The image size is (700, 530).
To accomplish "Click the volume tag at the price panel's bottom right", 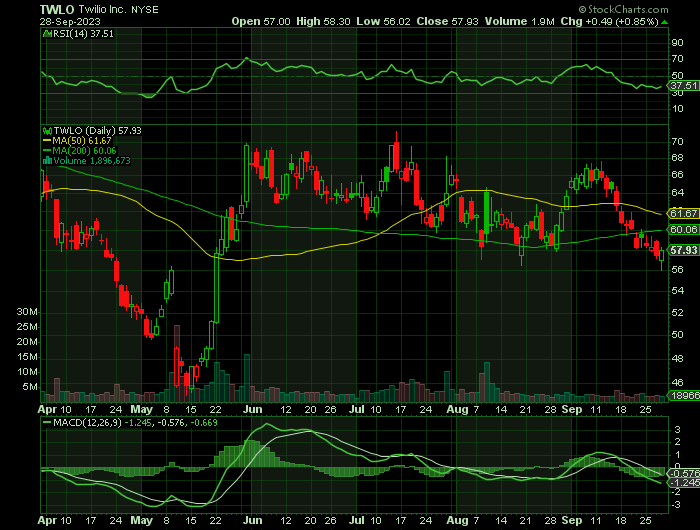I will [683, 395].
